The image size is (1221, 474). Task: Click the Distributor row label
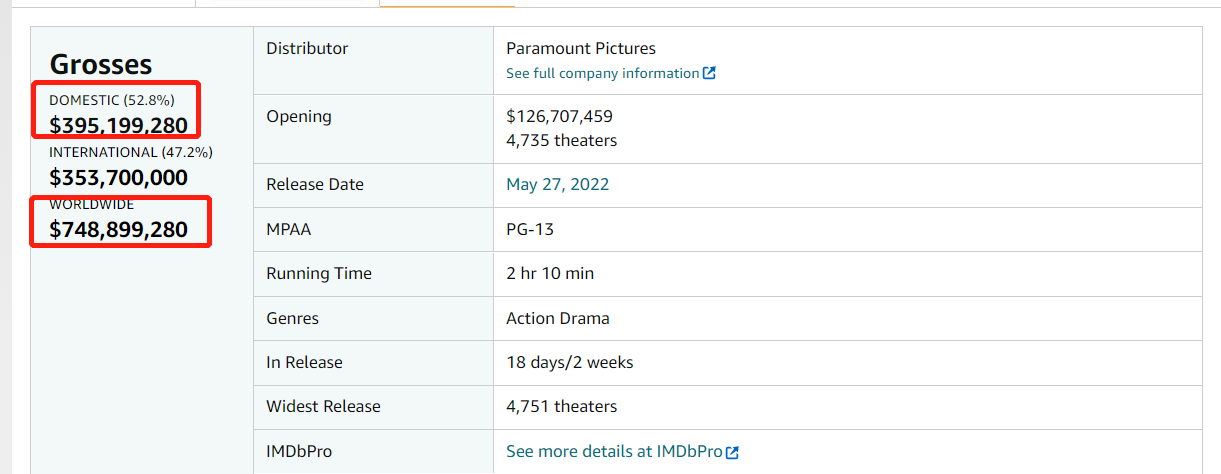click(x=307, y=48)
